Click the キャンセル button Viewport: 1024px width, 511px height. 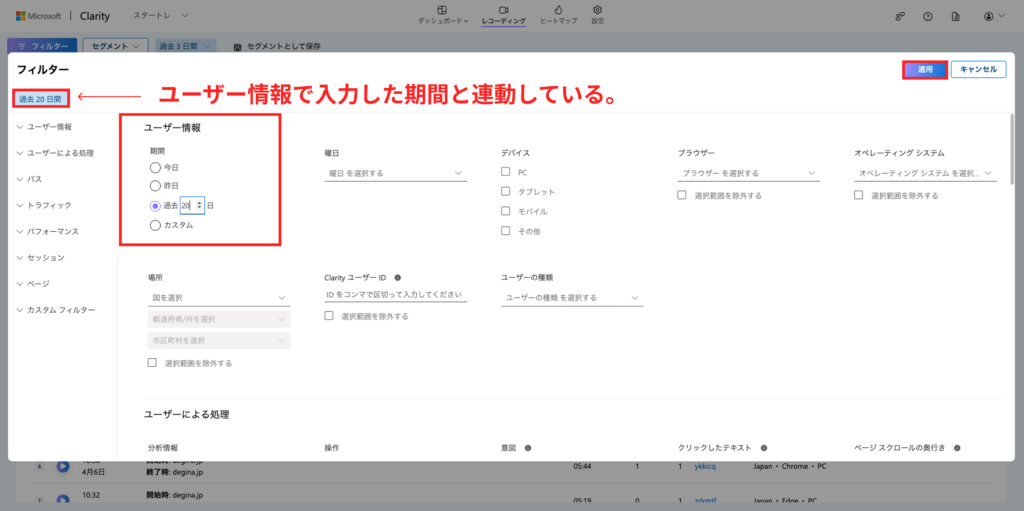pyautogui.click(x=978, y=69)
